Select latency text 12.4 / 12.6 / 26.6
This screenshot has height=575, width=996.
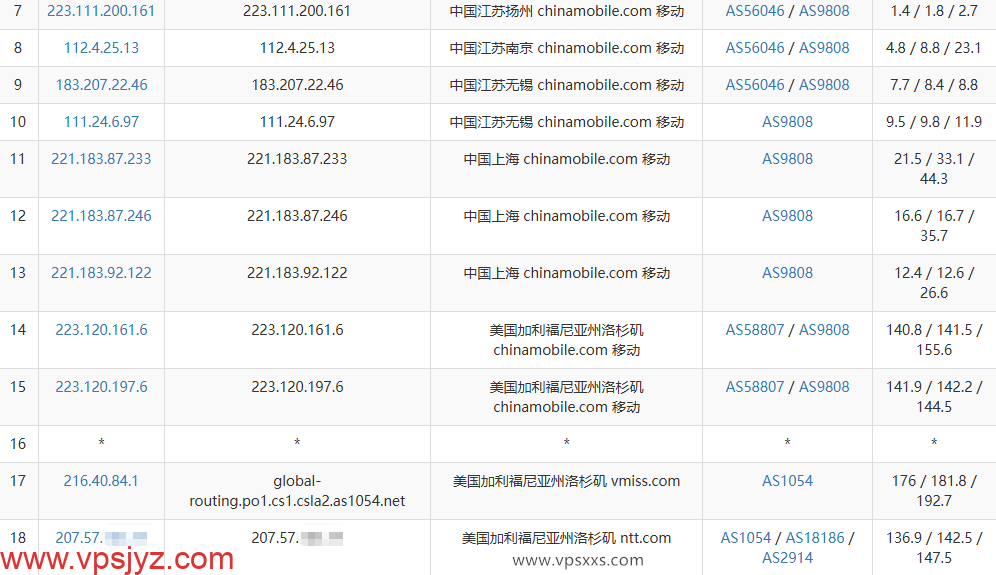[x=934, y=283]
